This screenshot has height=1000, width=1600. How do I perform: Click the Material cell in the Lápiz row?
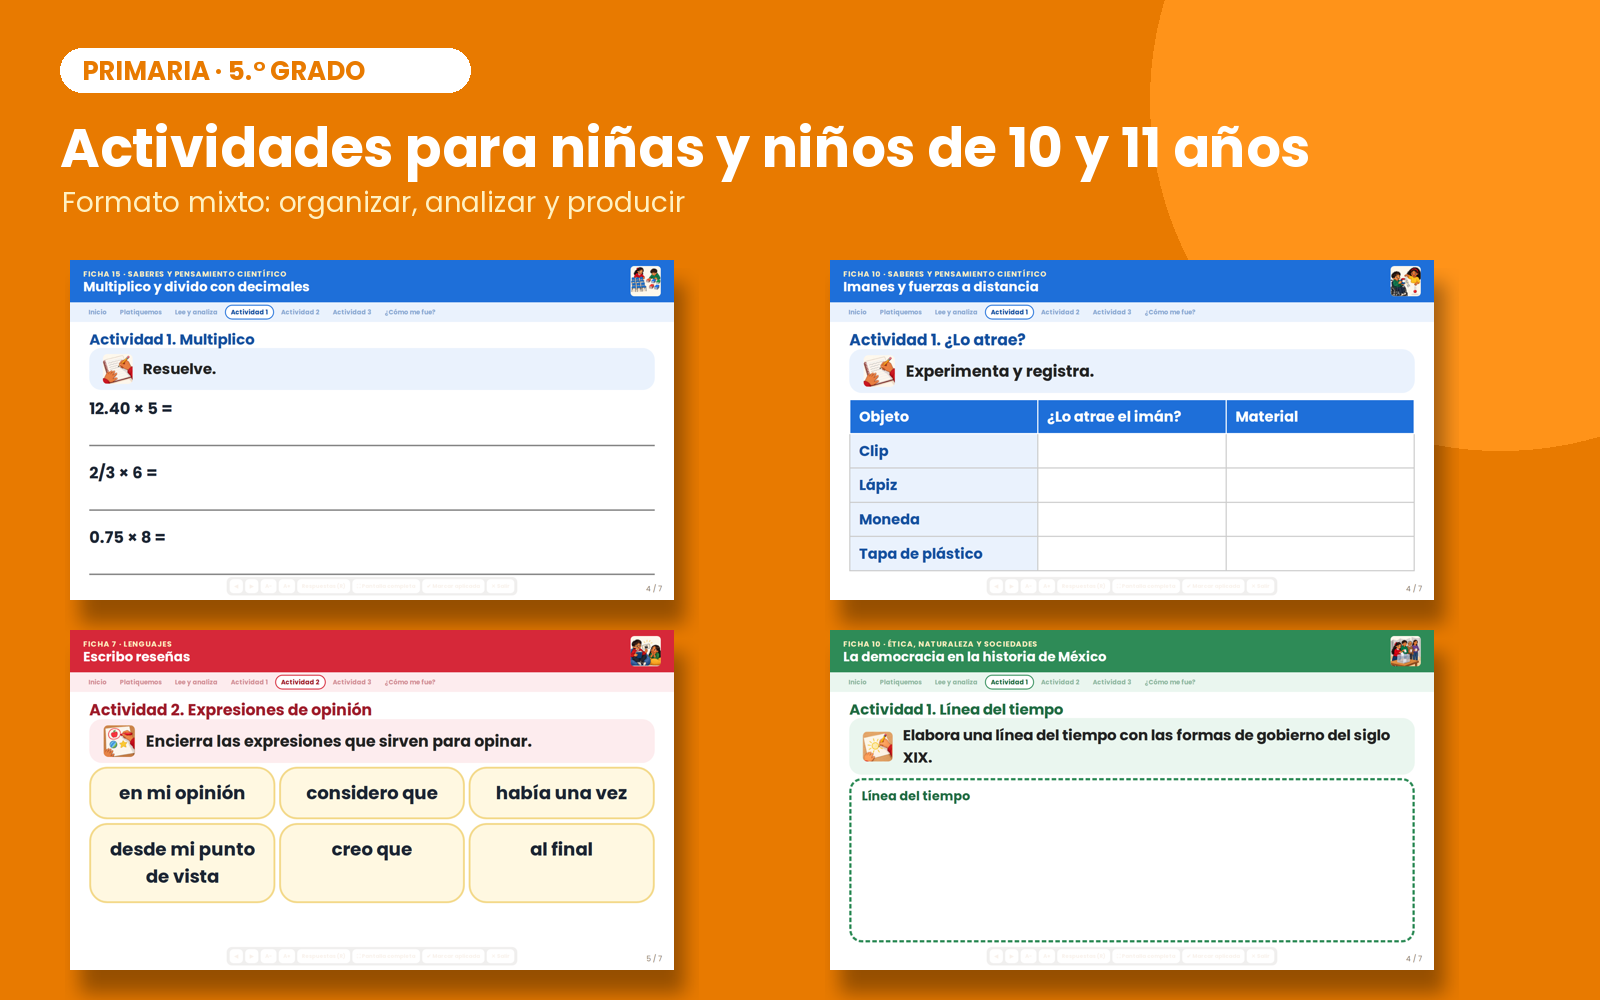pyautogui.click(x=1320, y=485)
